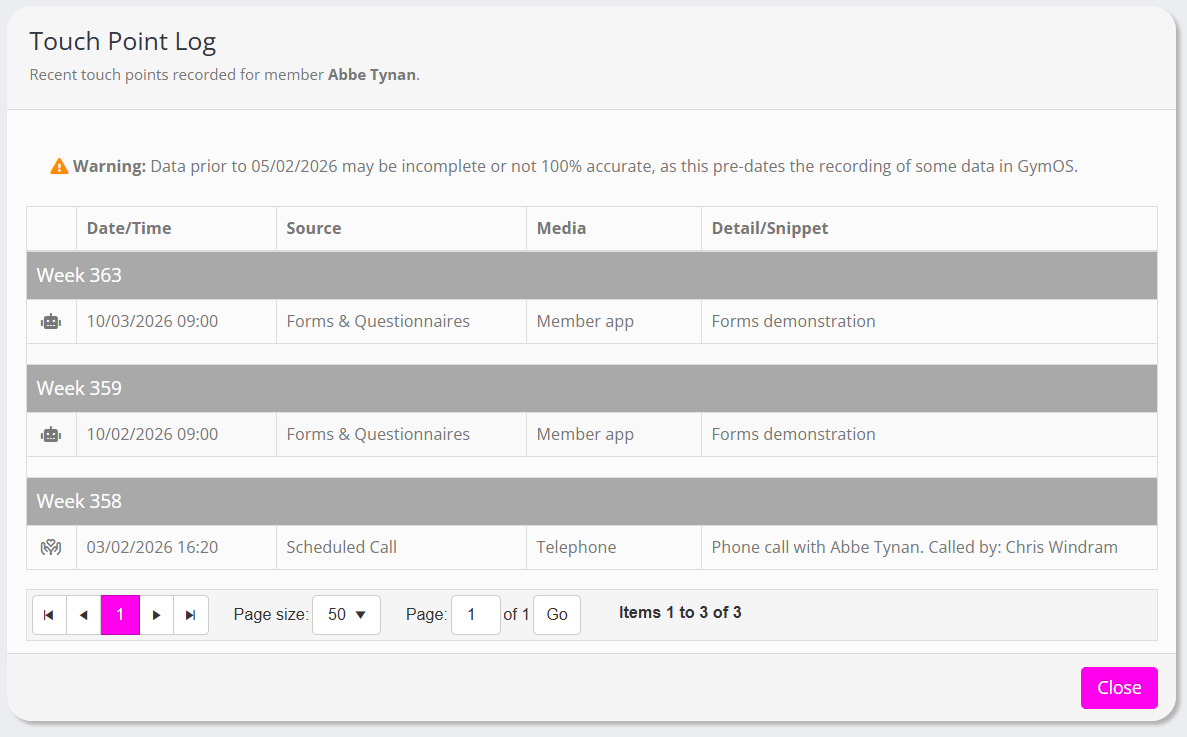Go to first page of results
The image size is (1187, 737).
(49, 615)
